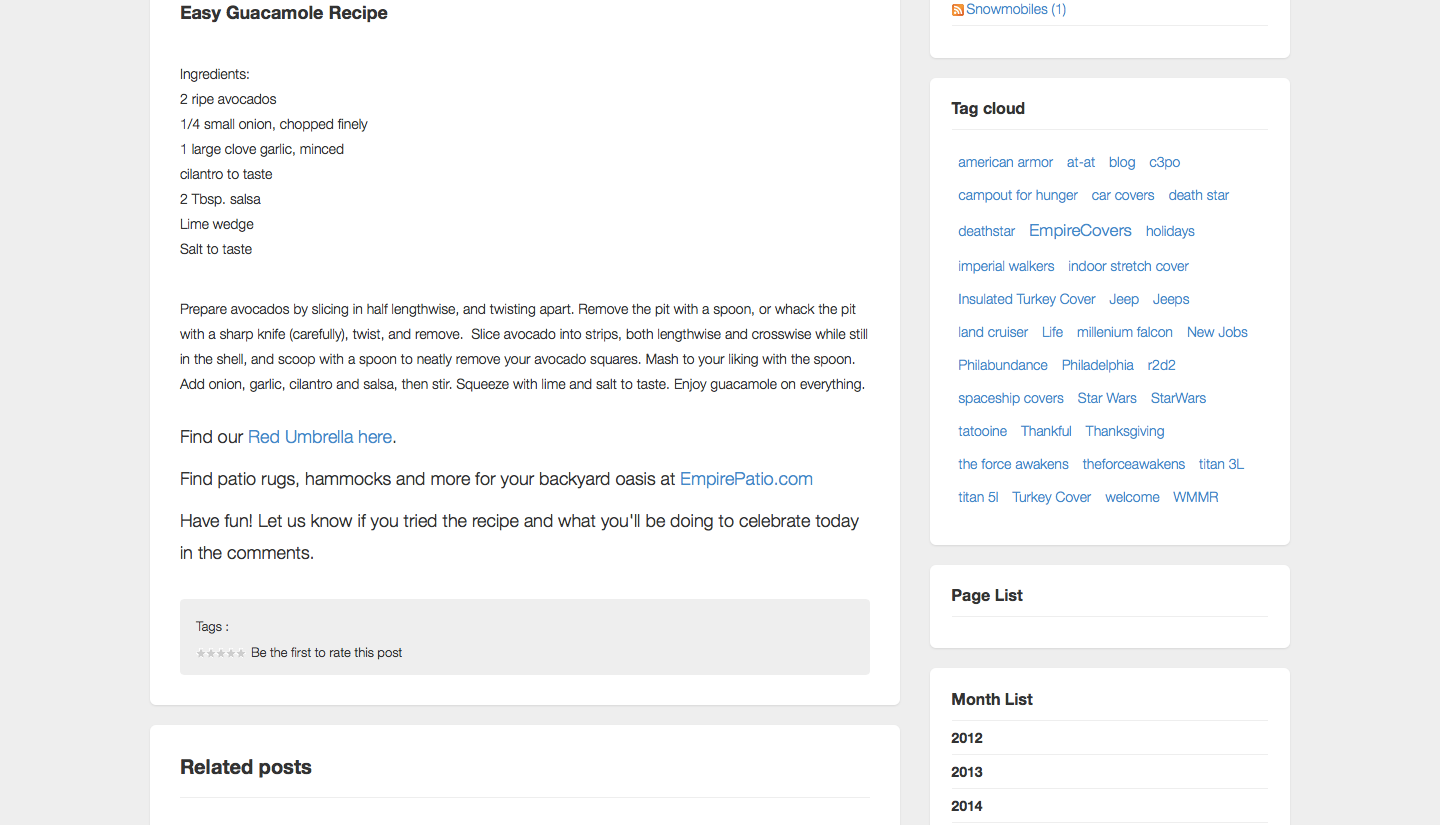This screenshot has width=1440, height=825.
Task: Click the WMMR tag
Action: coord(1195,497)
